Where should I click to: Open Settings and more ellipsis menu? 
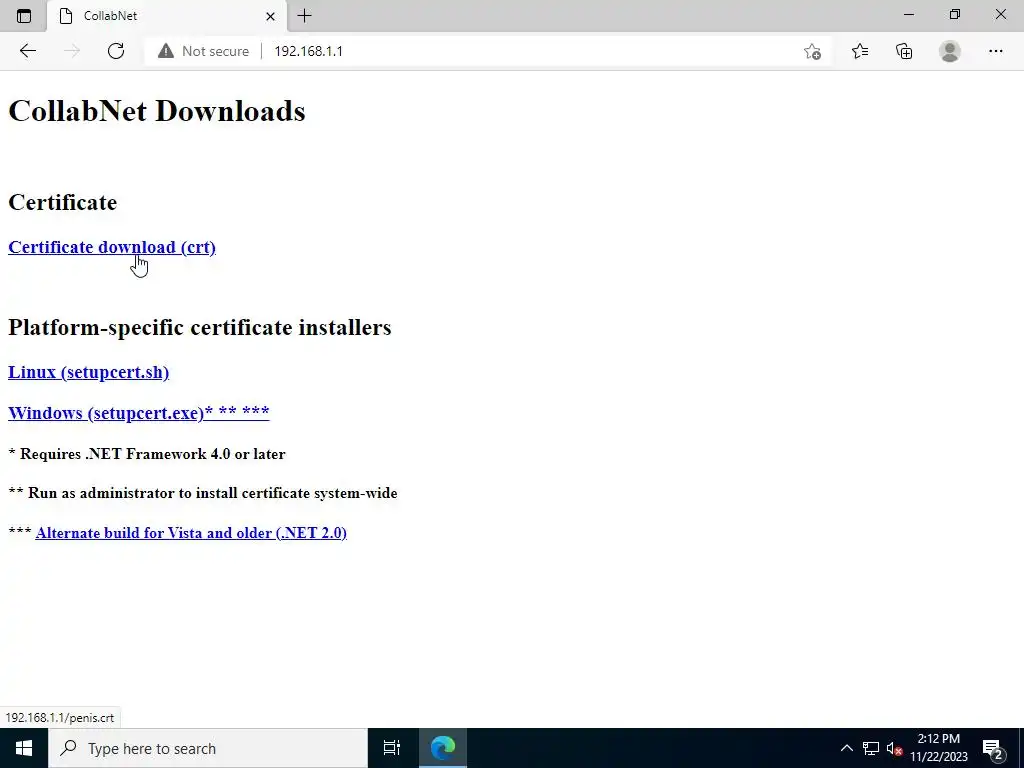995,51
